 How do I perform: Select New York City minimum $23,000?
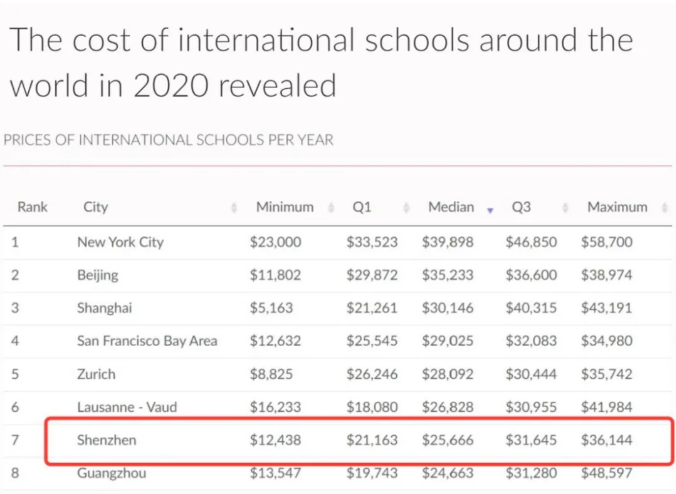275,242
